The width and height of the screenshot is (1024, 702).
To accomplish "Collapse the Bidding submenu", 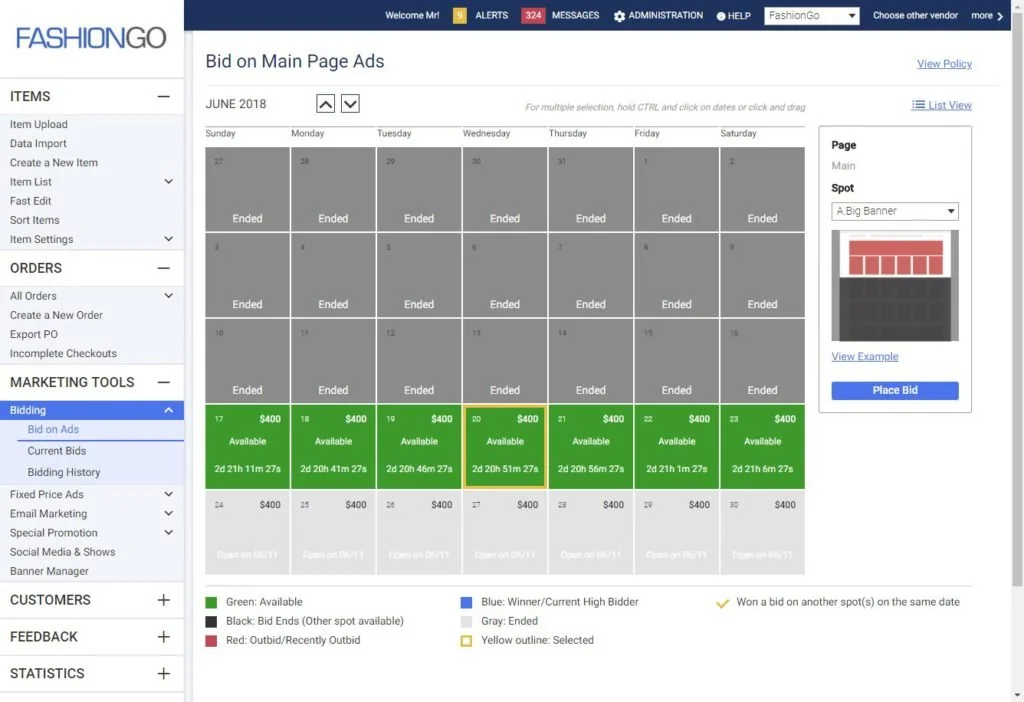I will tap(168, 410).
